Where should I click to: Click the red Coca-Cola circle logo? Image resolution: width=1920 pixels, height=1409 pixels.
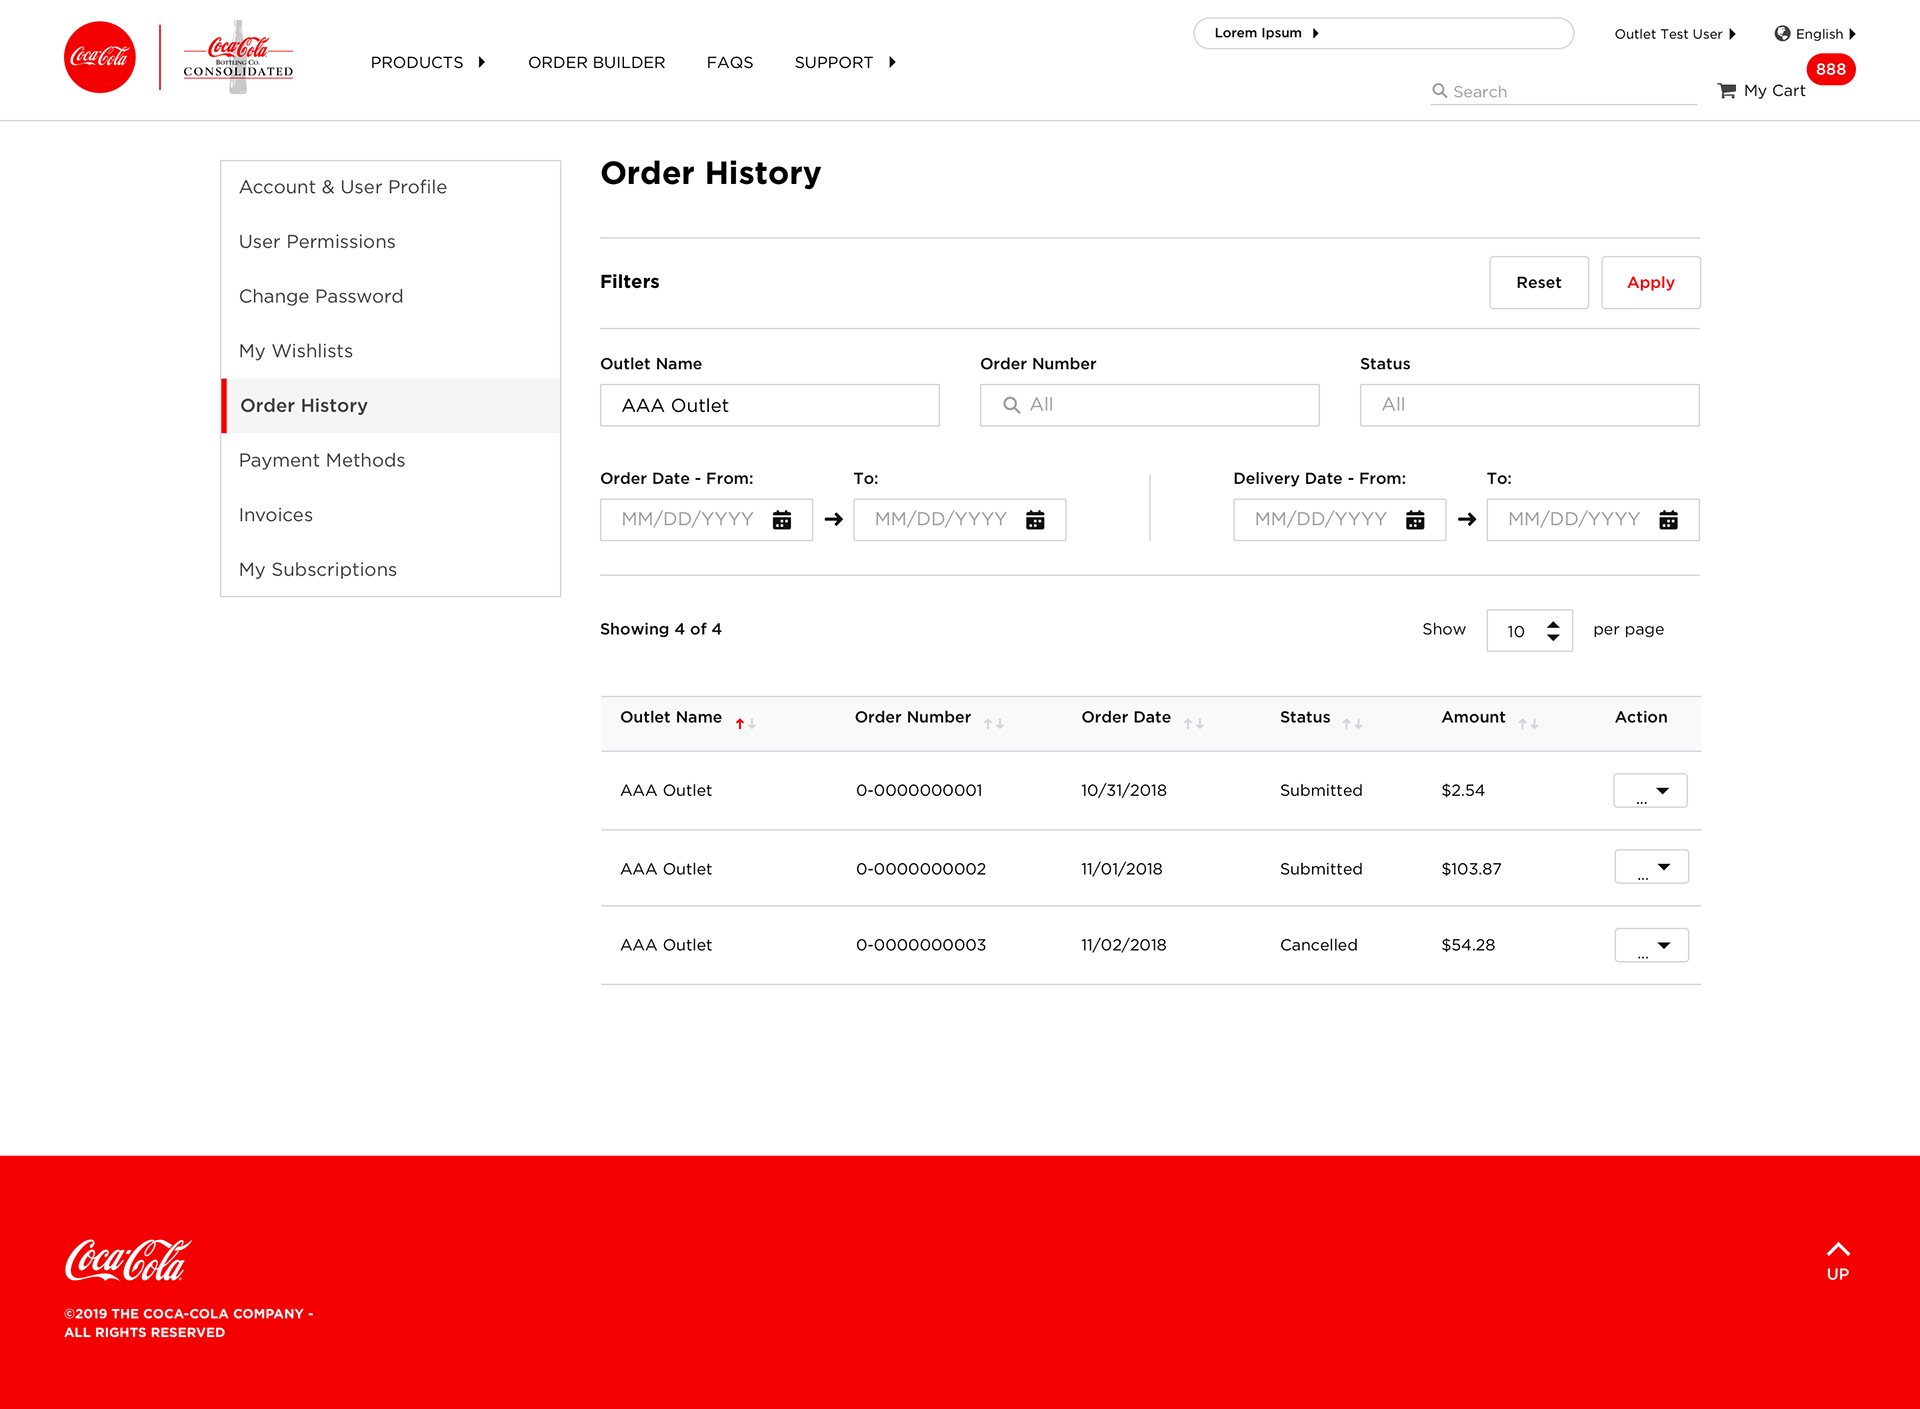100,57
